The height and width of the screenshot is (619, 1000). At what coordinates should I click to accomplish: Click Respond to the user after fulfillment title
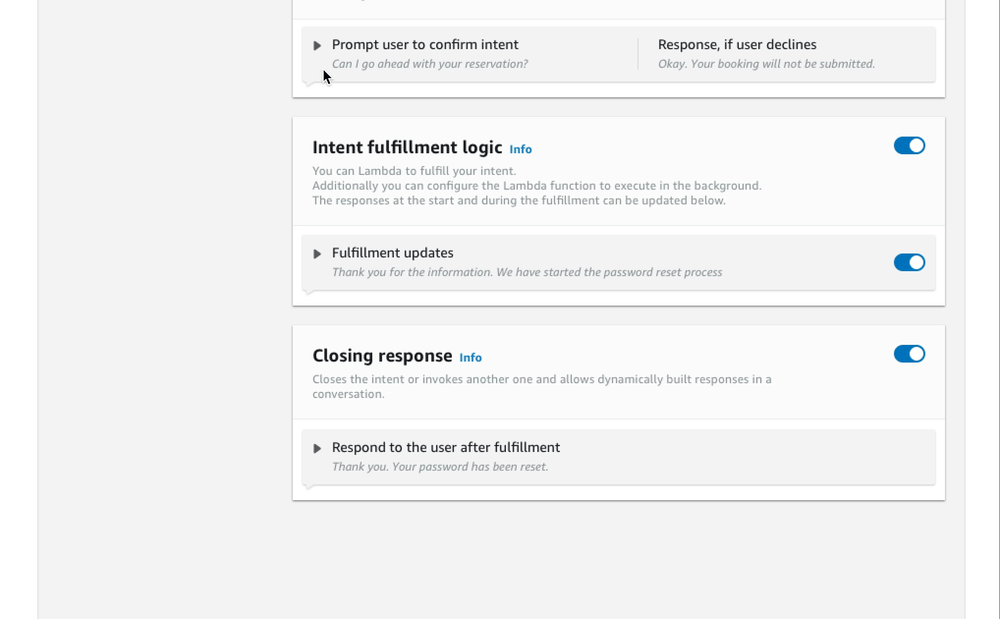tap(446, 448)
